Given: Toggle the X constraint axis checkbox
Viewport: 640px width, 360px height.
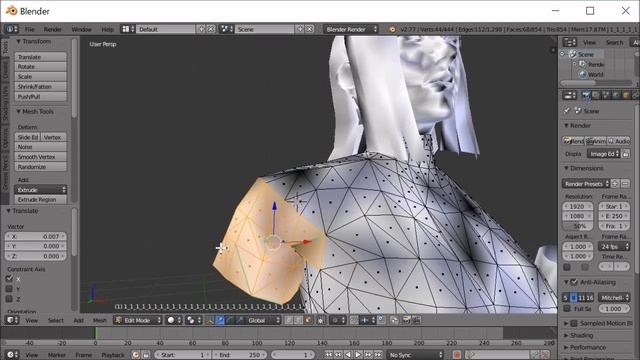Looking at the screenshot, I should (9, 279).
